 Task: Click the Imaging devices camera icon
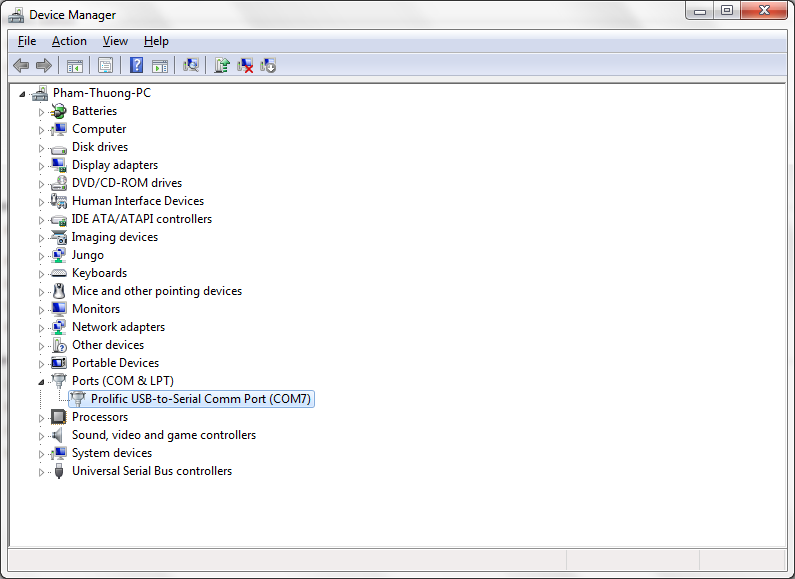tap(59, 237)
